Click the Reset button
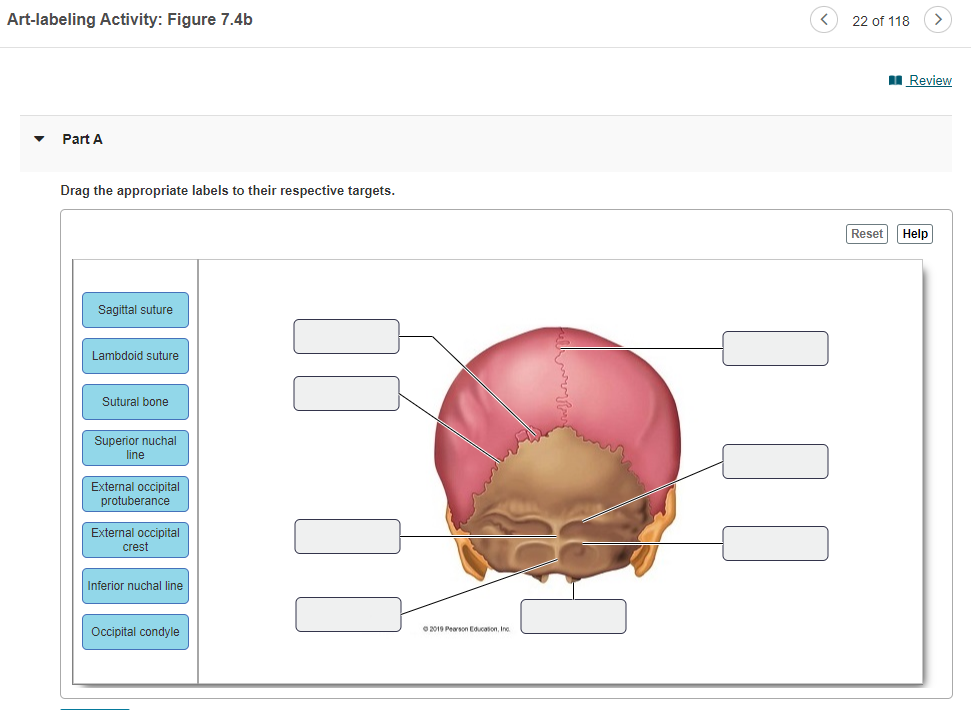 866,233
